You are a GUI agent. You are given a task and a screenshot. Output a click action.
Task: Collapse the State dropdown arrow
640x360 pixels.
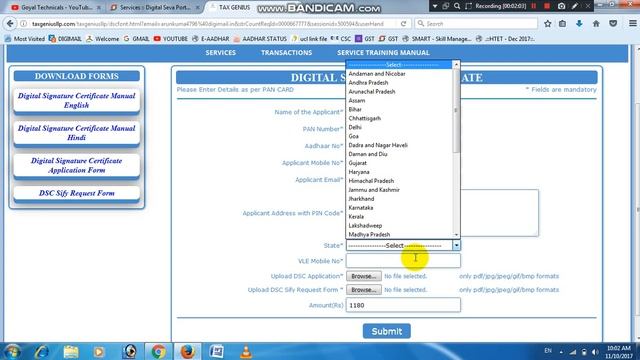point(456,245)
